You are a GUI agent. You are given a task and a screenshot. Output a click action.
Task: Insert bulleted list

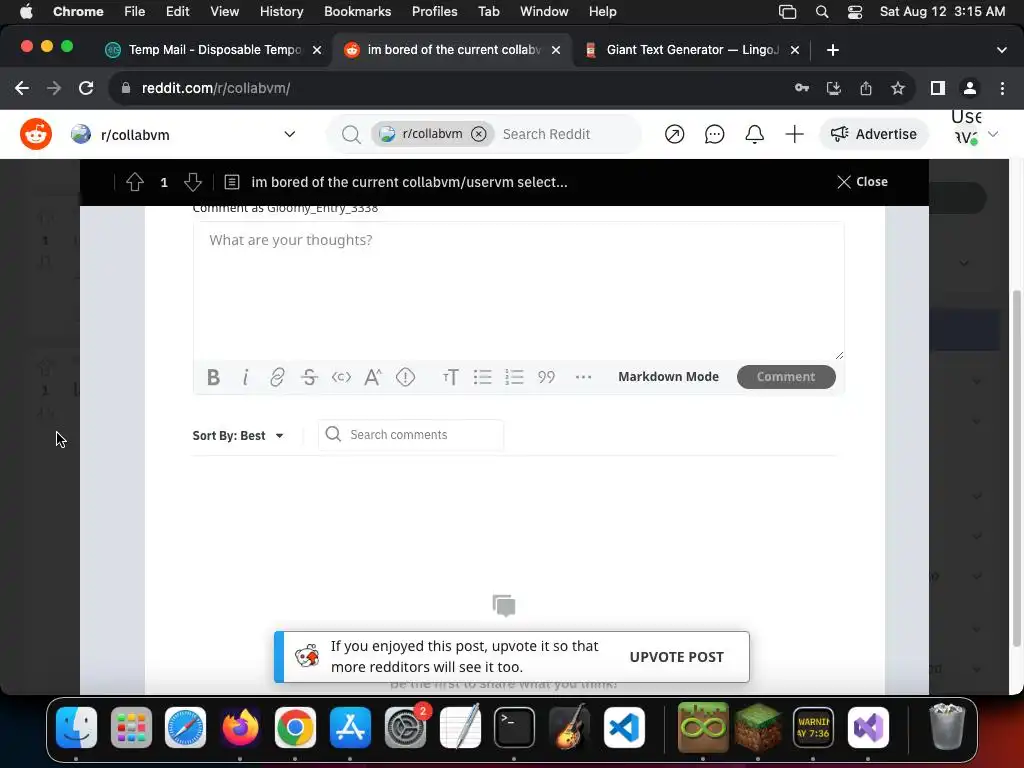point(483,377)
